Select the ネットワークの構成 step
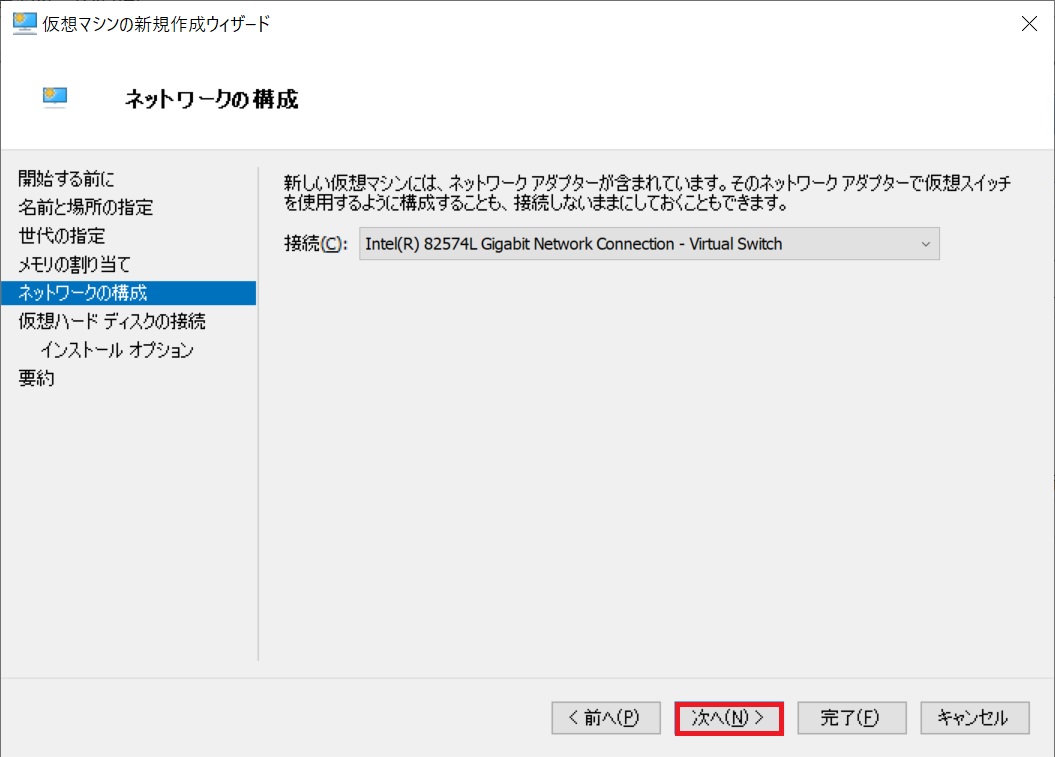The height and width of the screenshot is (757, 1055). (x=129, y=293)
